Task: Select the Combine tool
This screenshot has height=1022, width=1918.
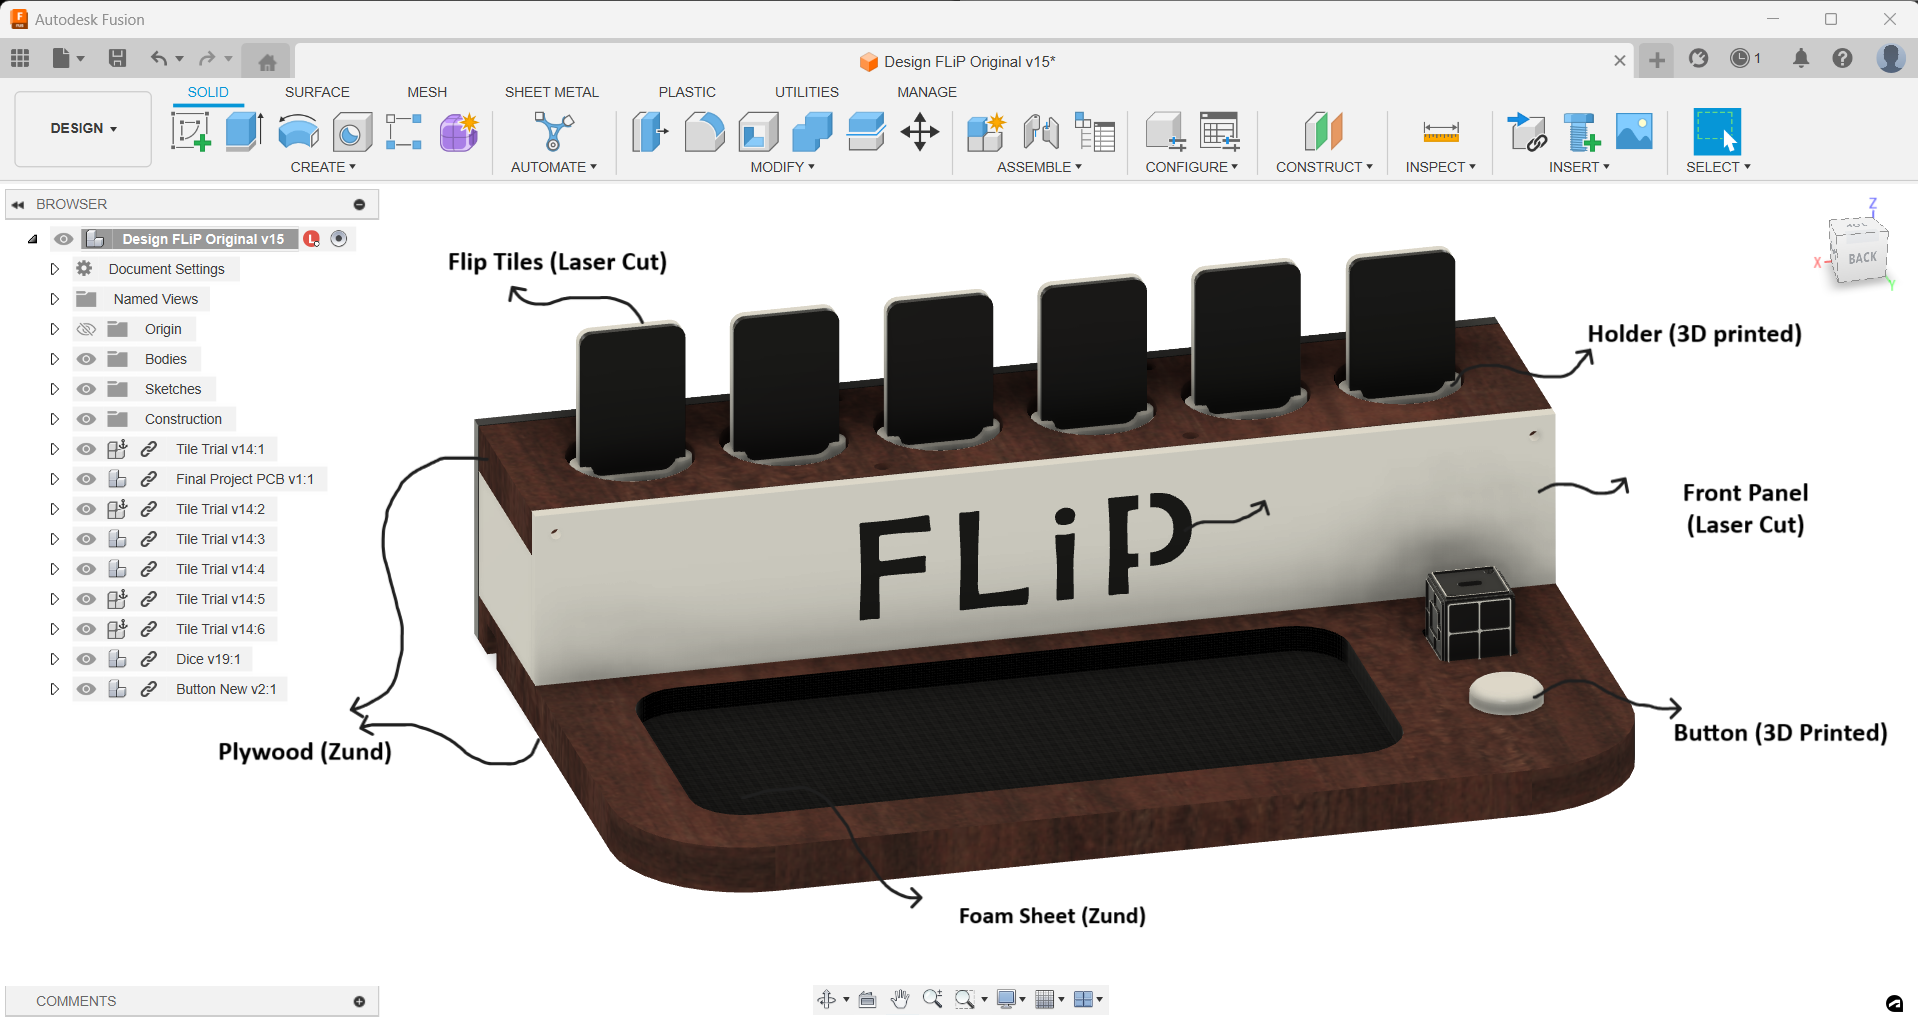Action: pos(812,132)
